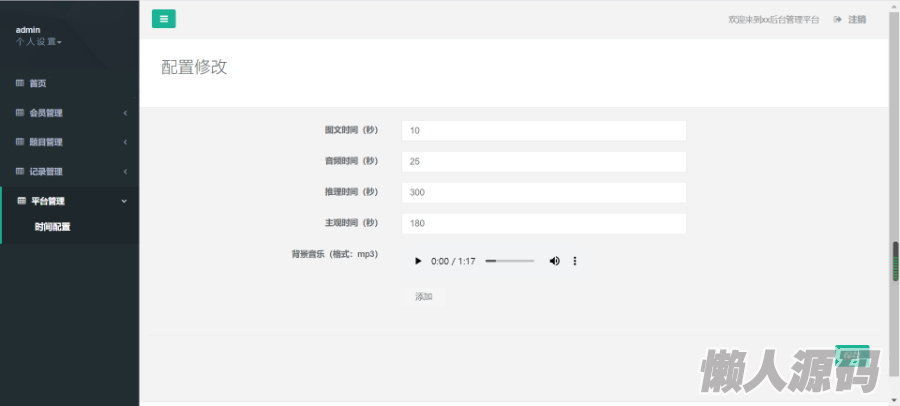This screenshot has height=406, width=900.
Task: Click the 图文时间 input showing 10
Action: click(x=544, y=130)
